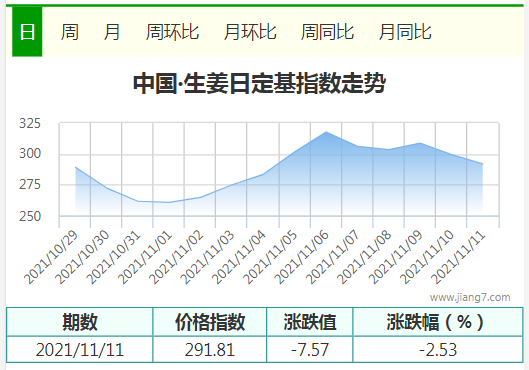
Task: Click the 2021/11/11 last data point on chart
Action: [483, 164]
